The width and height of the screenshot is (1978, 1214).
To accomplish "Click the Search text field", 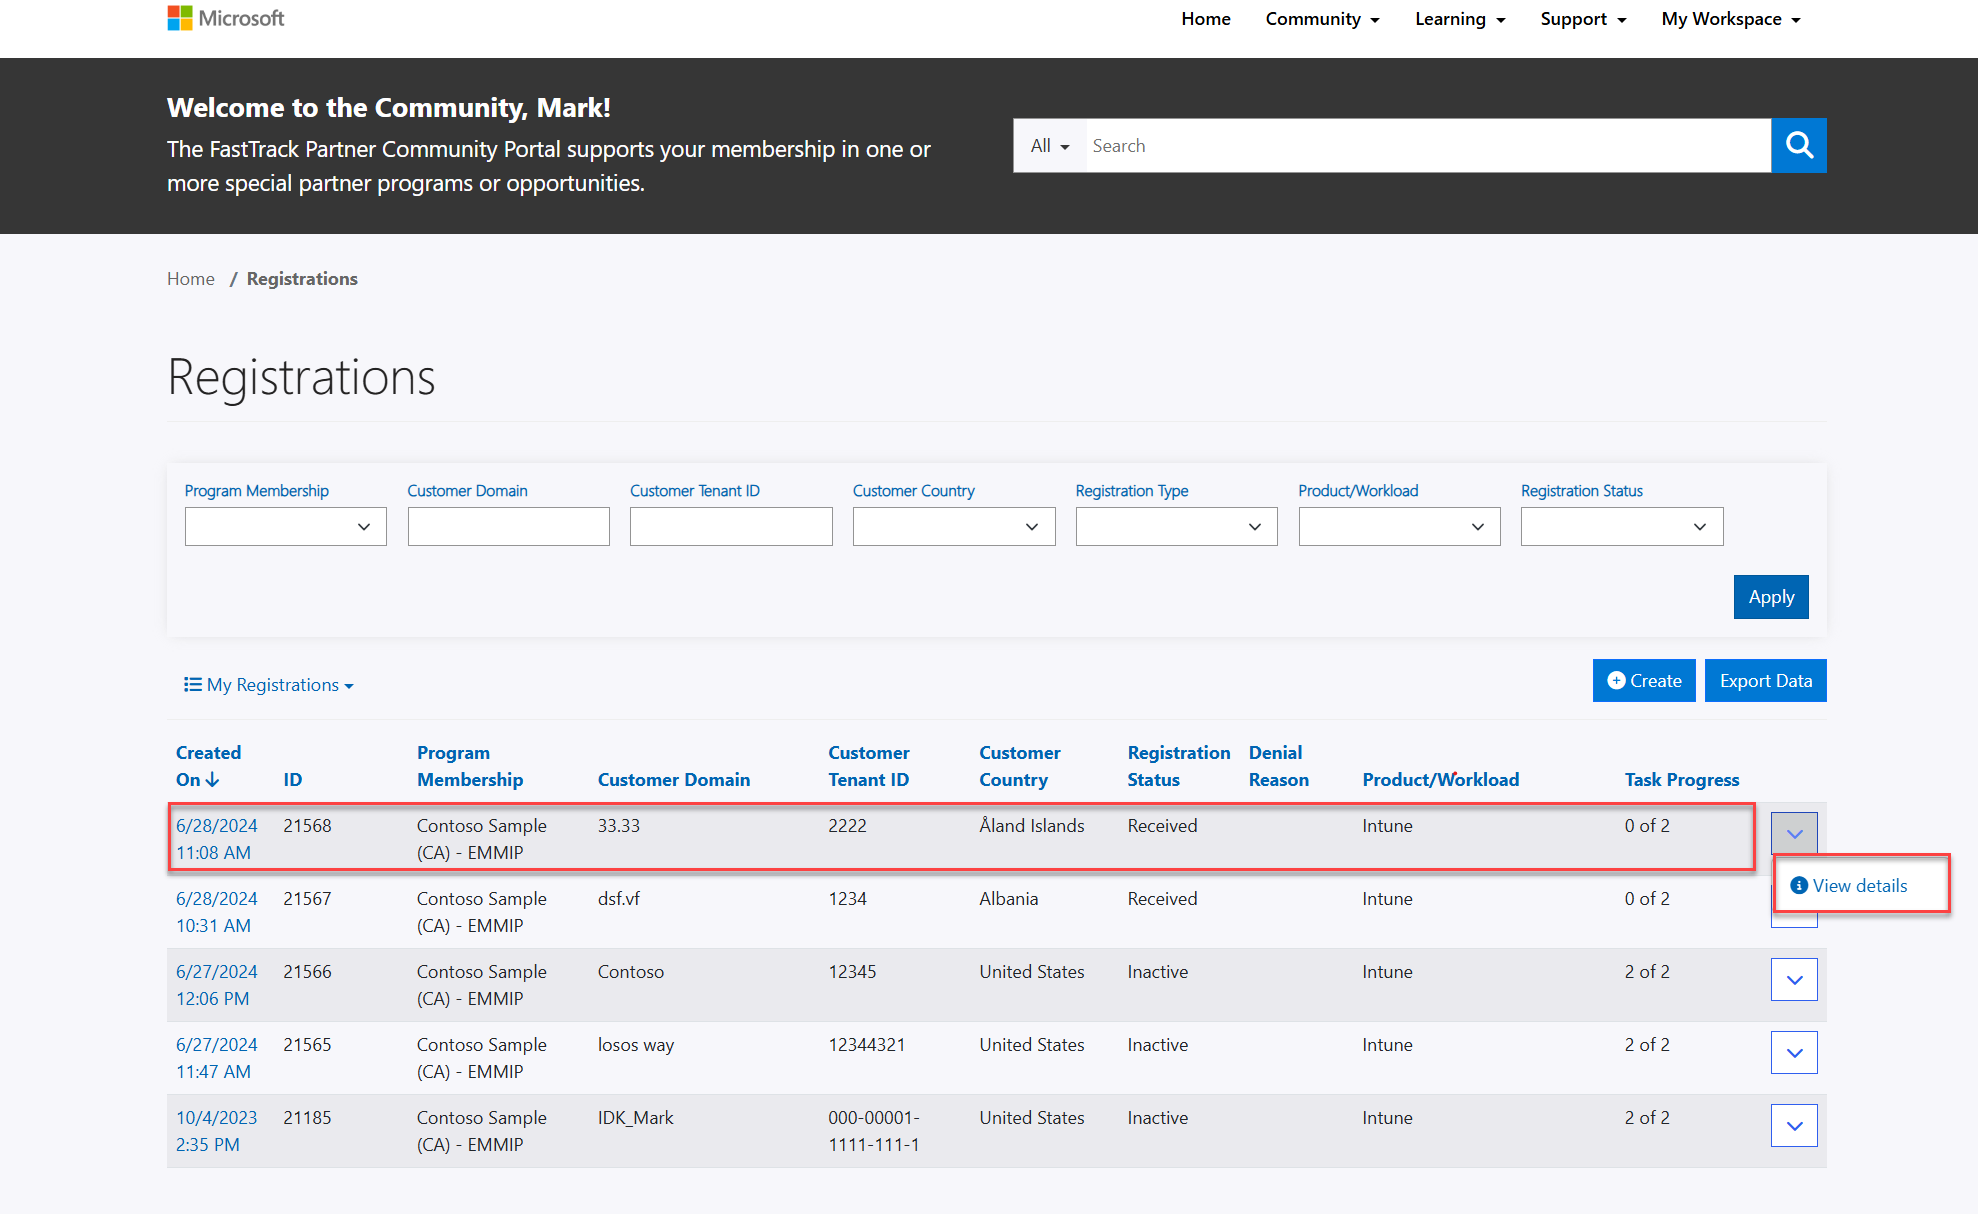I will pos(1428,146).
